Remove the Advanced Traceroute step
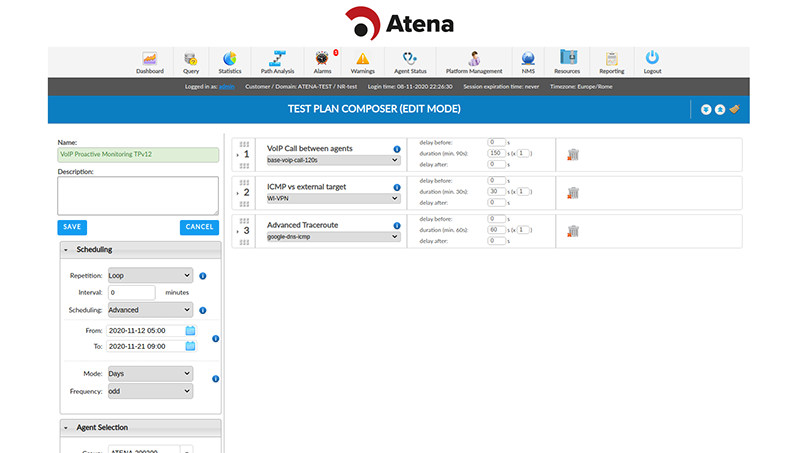This screenshot has height=453, width=800. 573,231
